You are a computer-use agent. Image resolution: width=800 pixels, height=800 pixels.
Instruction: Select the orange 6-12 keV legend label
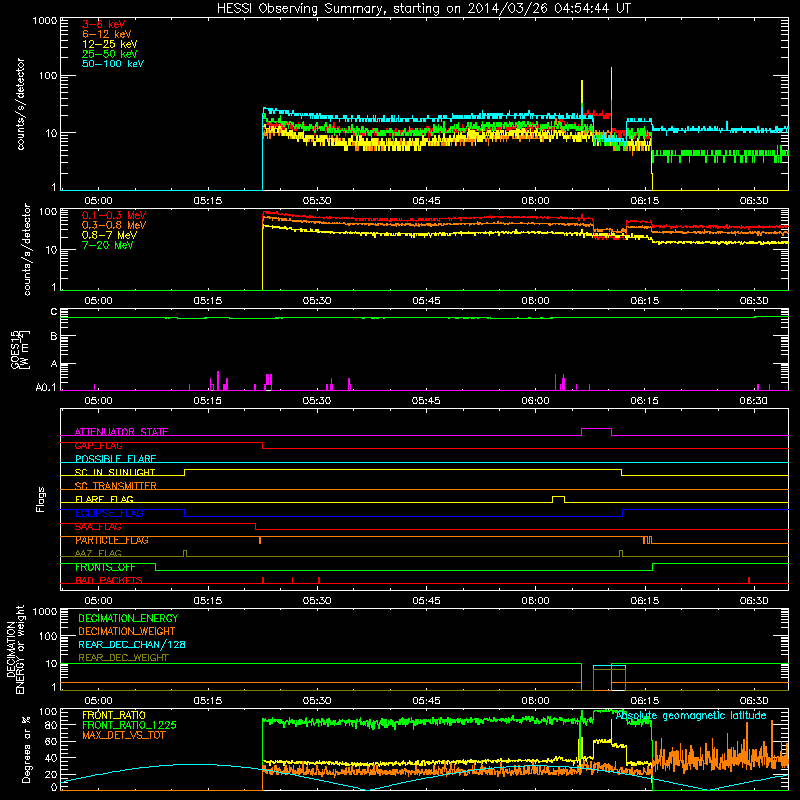point(107,34)
